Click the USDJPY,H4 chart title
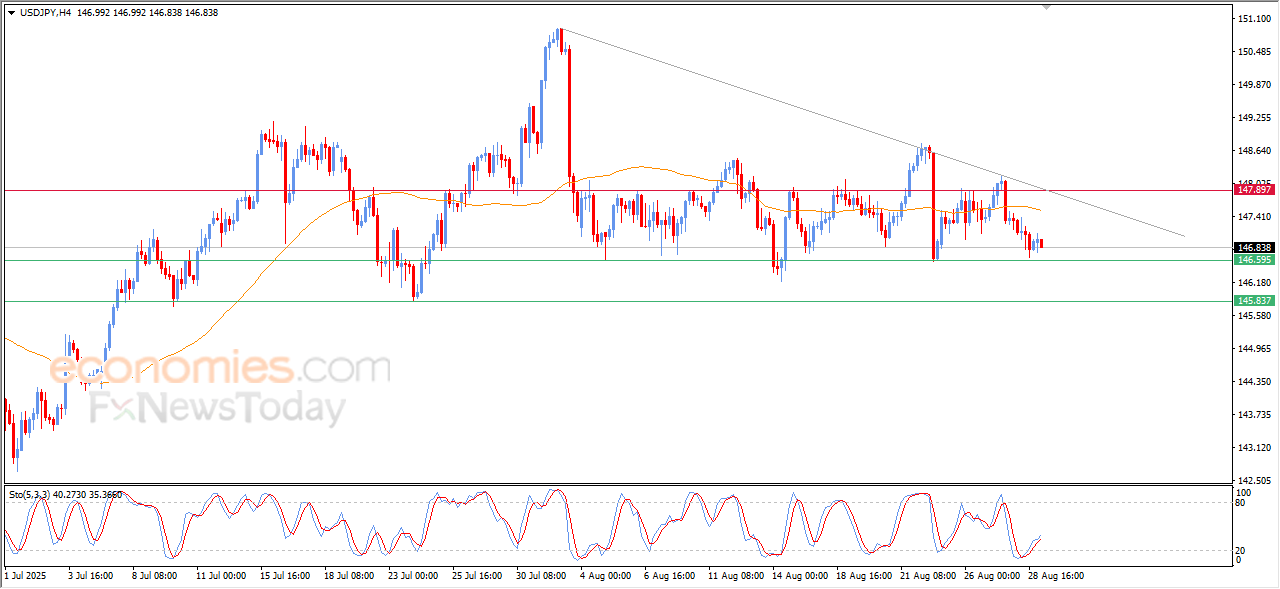This screenshot has height=589, width=1280. [44, 13]
